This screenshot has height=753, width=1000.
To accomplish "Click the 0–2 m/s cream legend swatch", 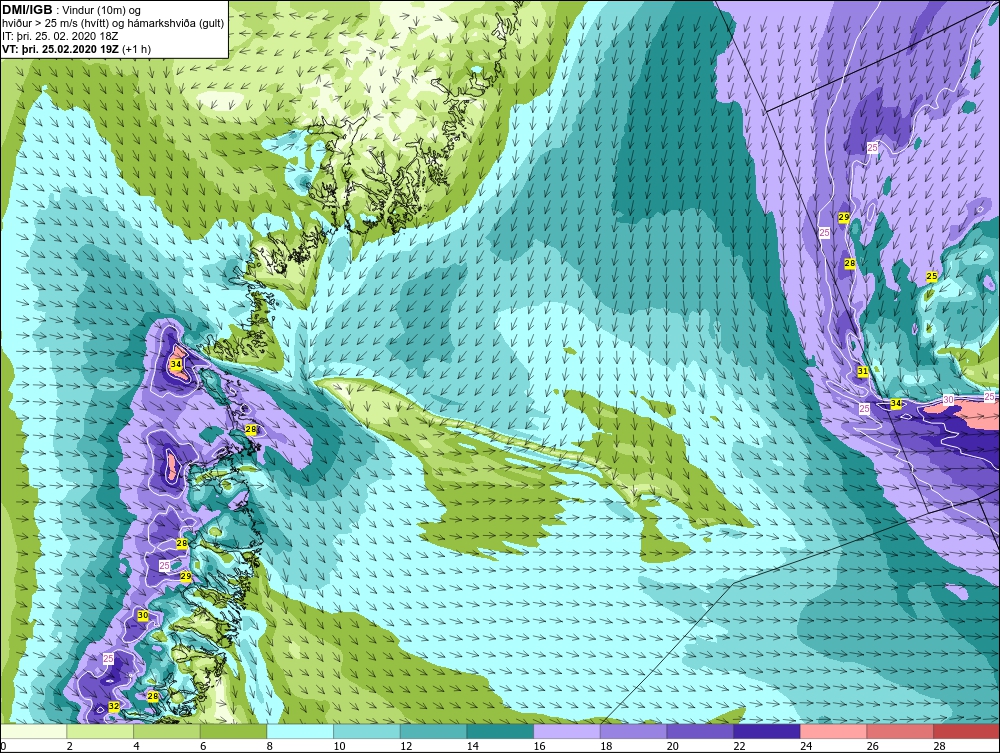I will click(34, 731).
